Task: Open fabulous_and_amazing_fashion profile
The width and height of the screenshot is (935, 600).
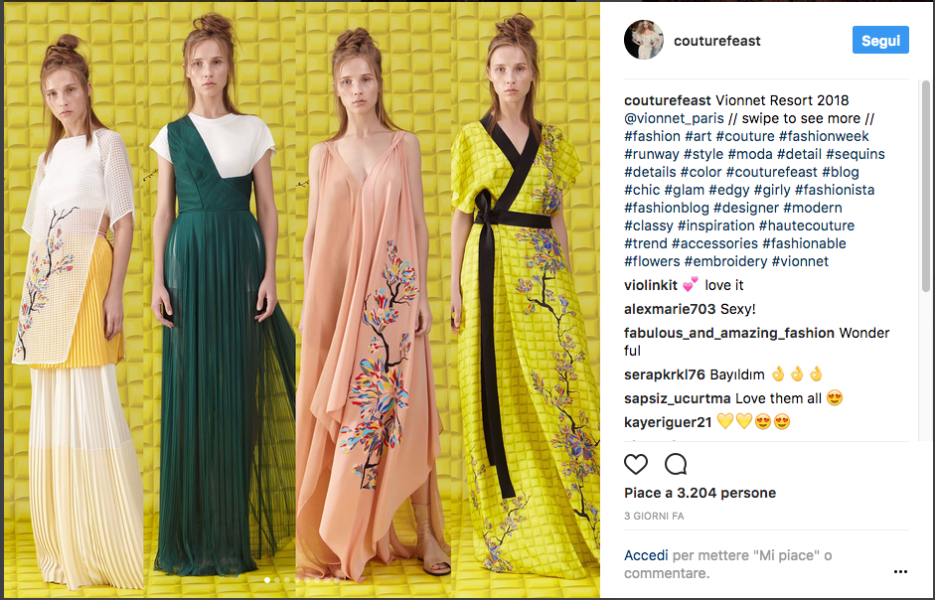Action: 729,333
